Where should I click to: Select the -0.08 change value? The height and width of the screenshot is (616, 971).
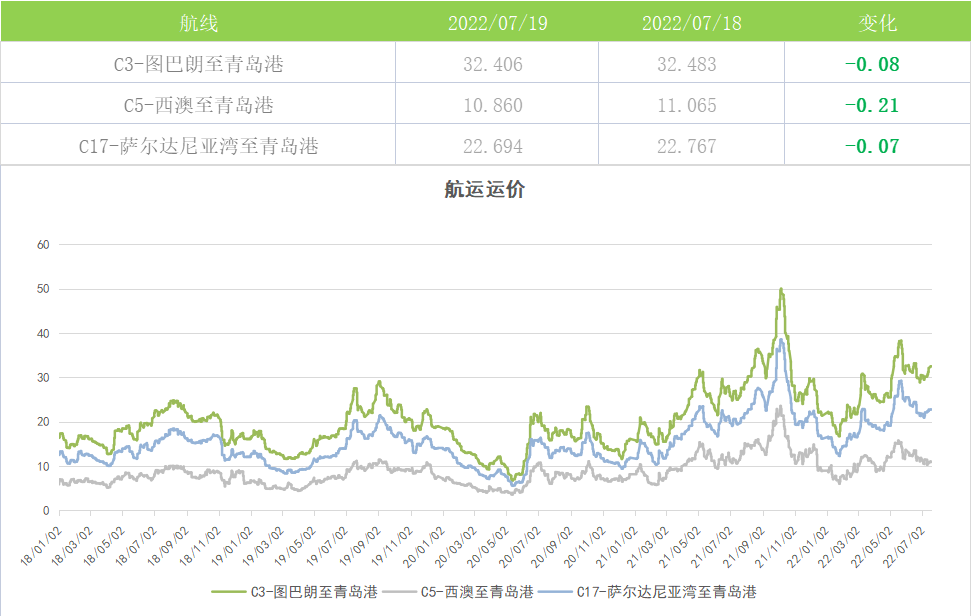click(x=872, y=65)
